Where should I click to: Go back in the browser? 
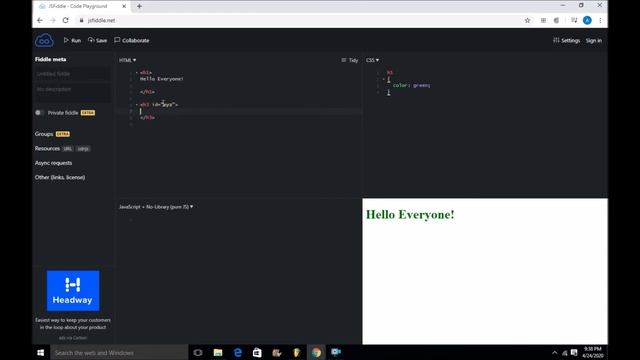tap(40, 20)
